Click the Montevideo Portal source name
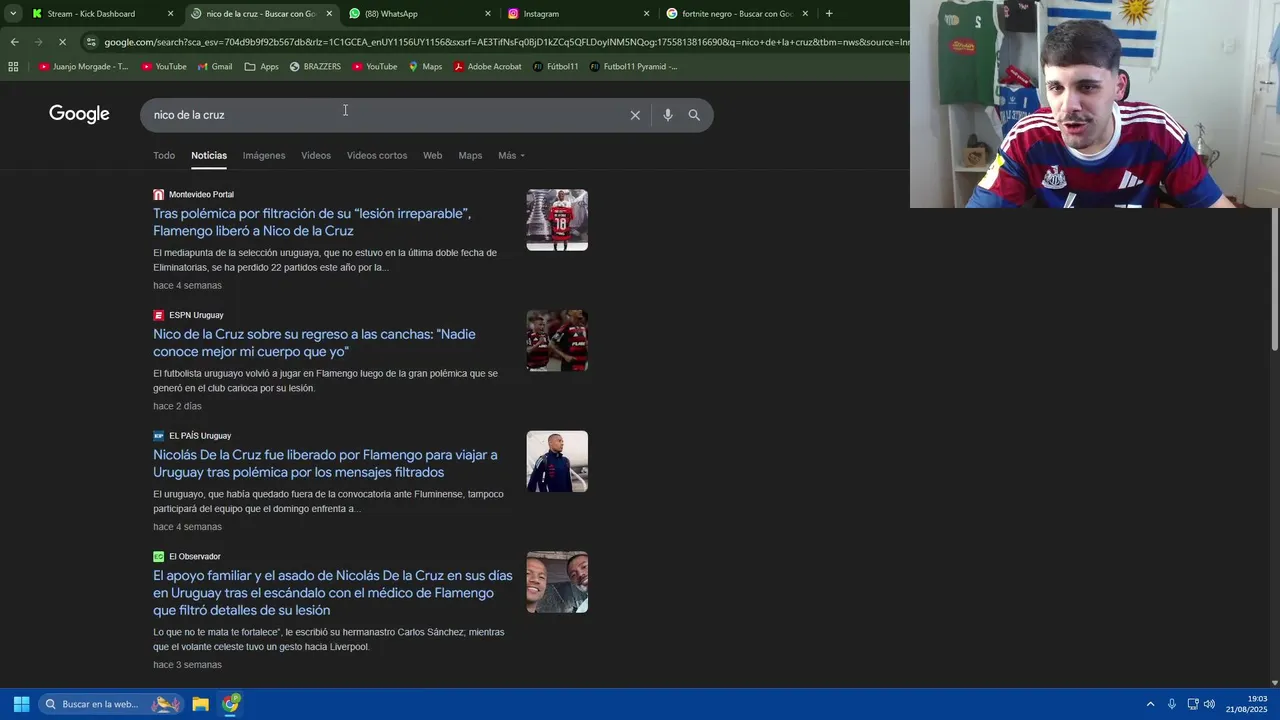This screenshot has width=1280, height=720. (x=201, y=195)
